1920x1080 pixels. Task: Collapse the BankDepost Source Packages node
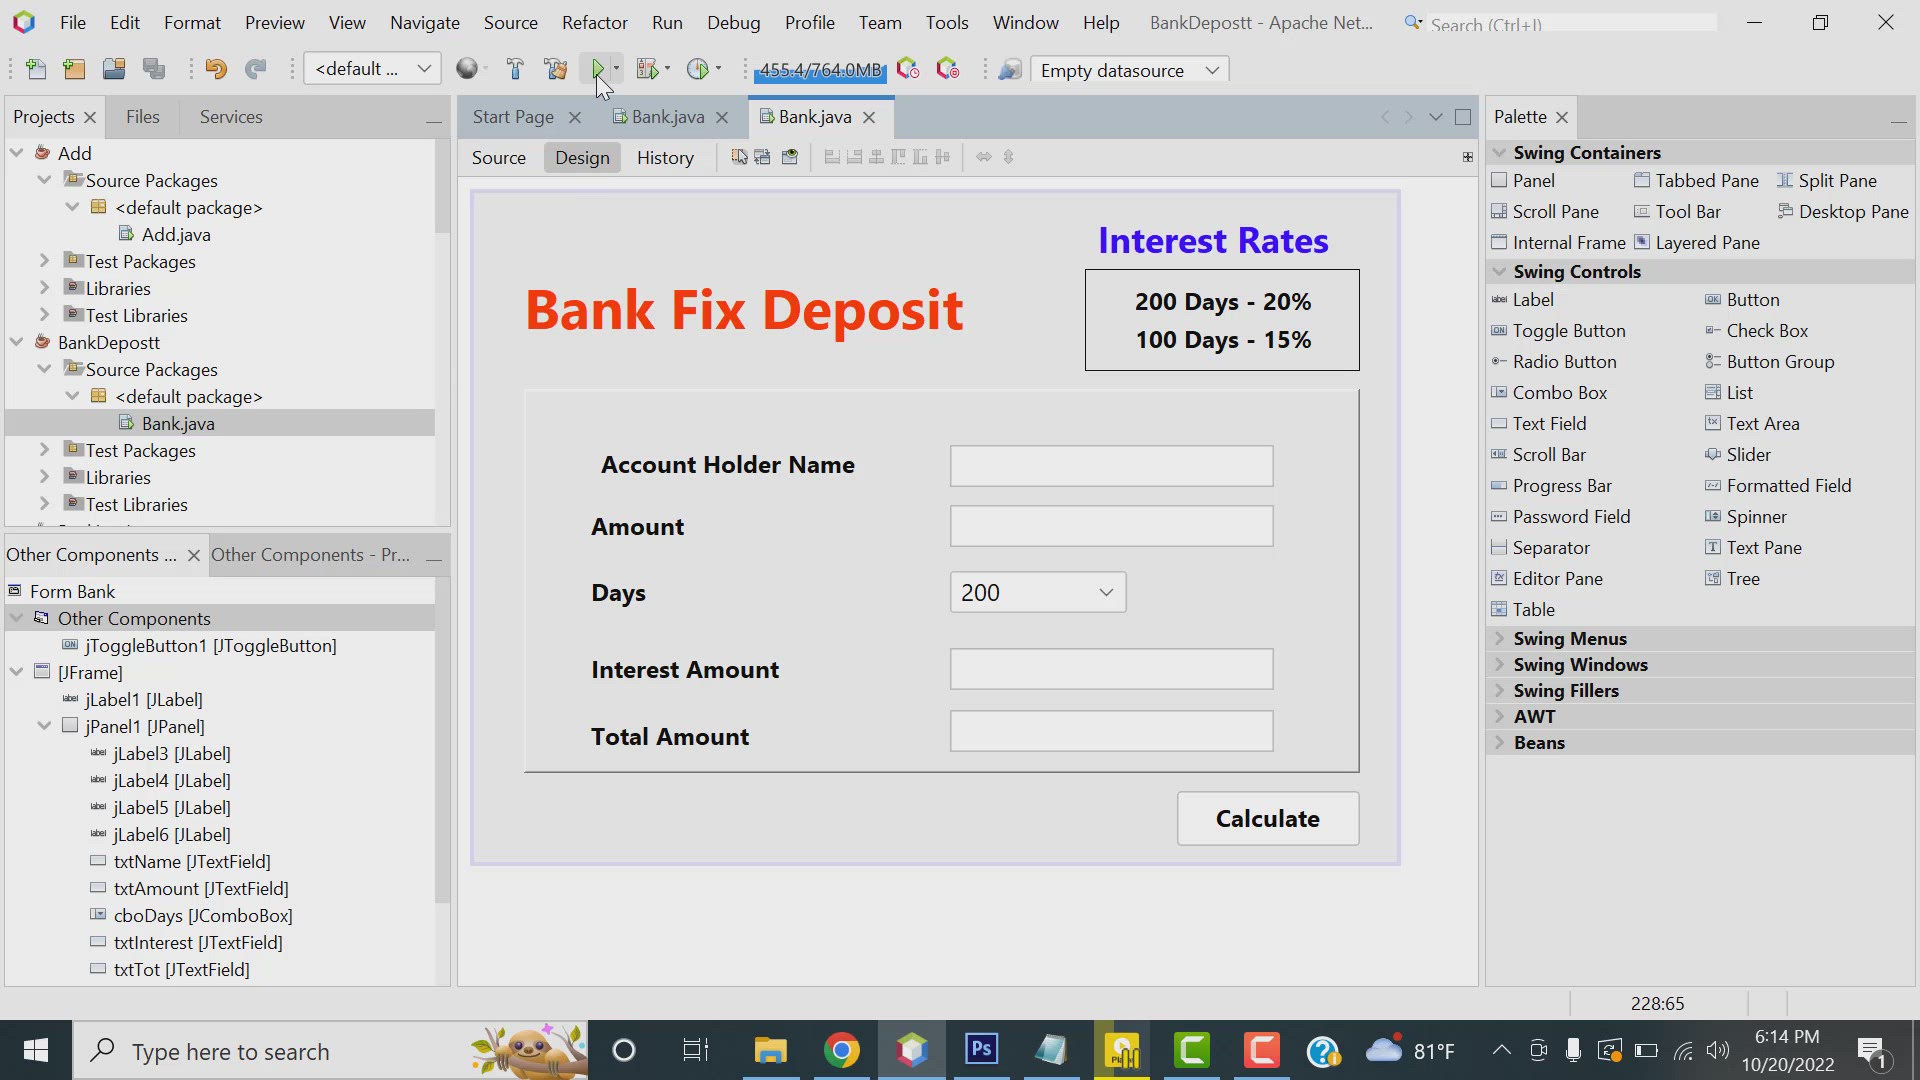[x=44, y=369]
